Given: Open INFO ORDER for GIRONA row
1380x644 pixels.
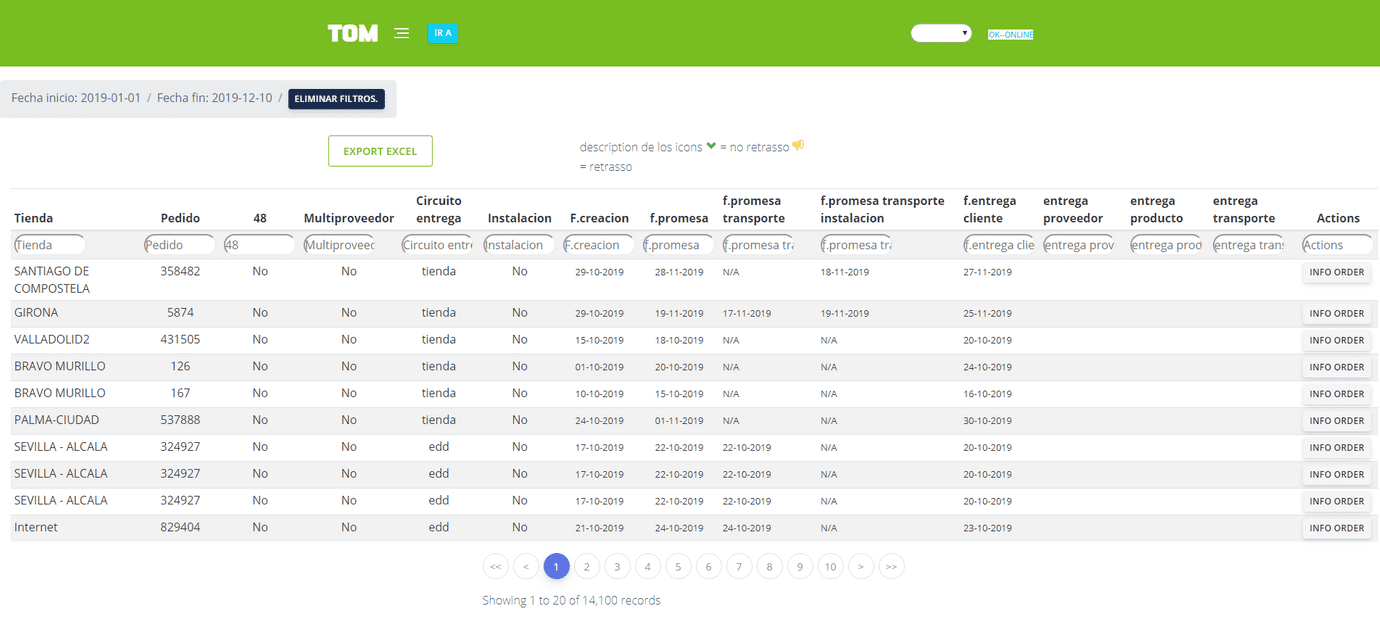Looking at the screenshot, I should coord(1337,314).
